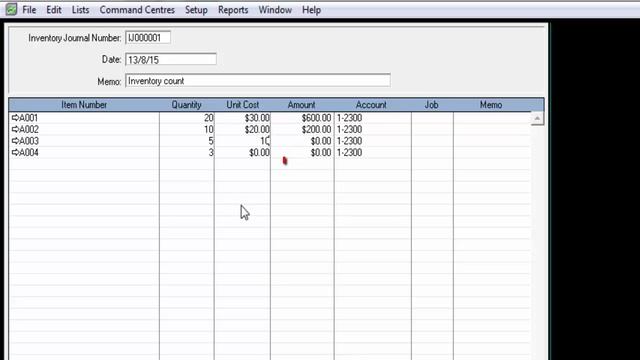This screenshot has width=640, height=360.
Task: Click the Amount column header
Action: tap(302, 105)
